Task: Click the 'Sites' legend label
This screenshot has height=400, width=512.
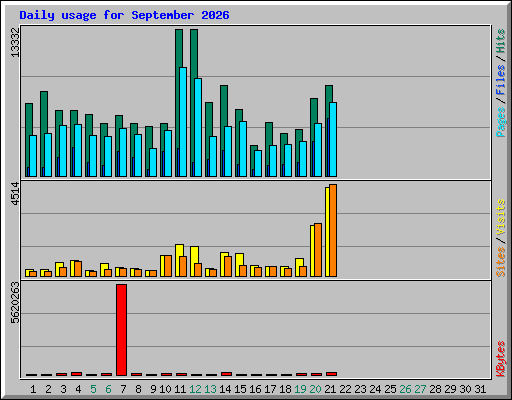Action: click(x=501, y=262)
